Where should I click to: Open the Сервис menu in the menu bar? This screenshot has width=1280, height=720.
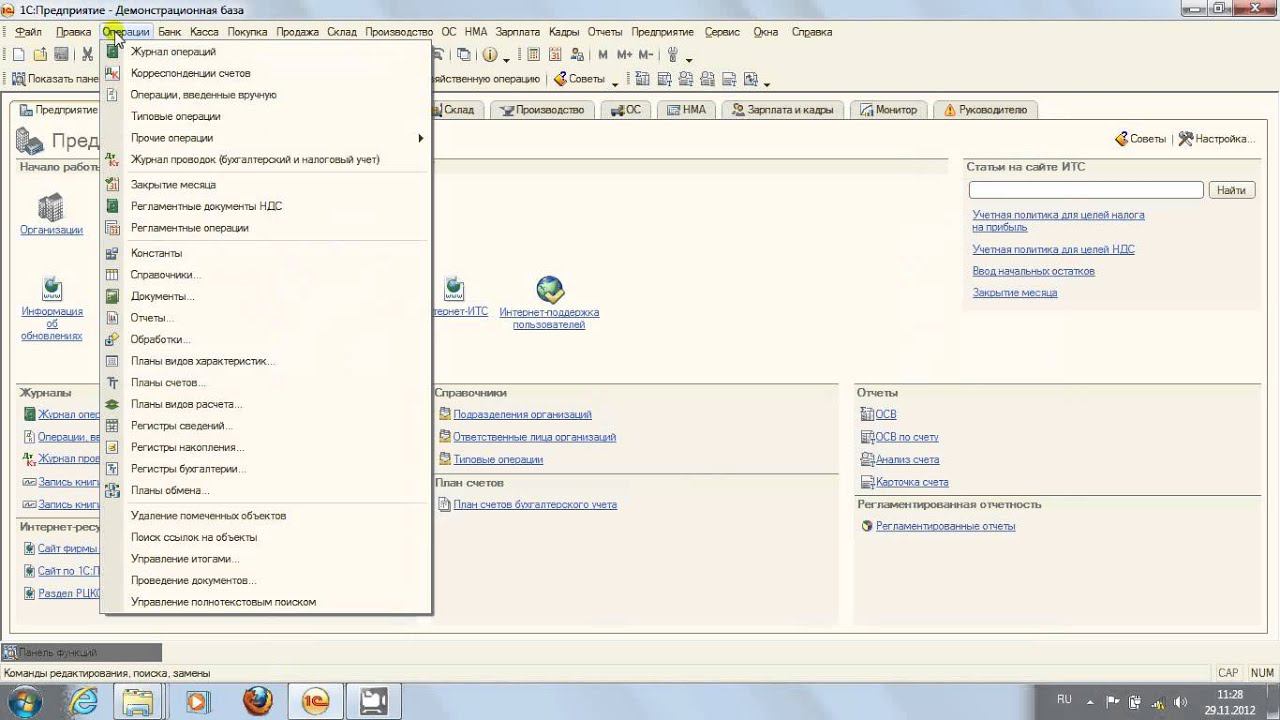(x=722, y=32)
